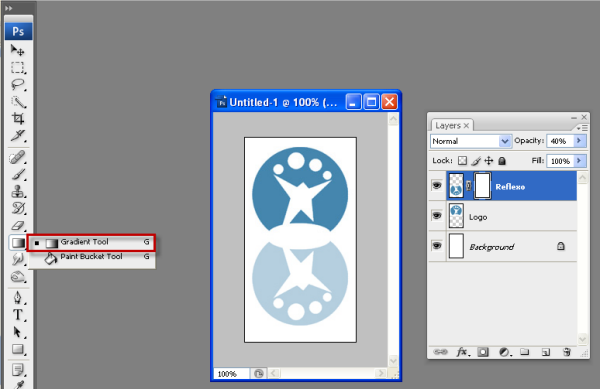Select the Eraser tool
The image size is (600, 389).
[x=18, y=225]
